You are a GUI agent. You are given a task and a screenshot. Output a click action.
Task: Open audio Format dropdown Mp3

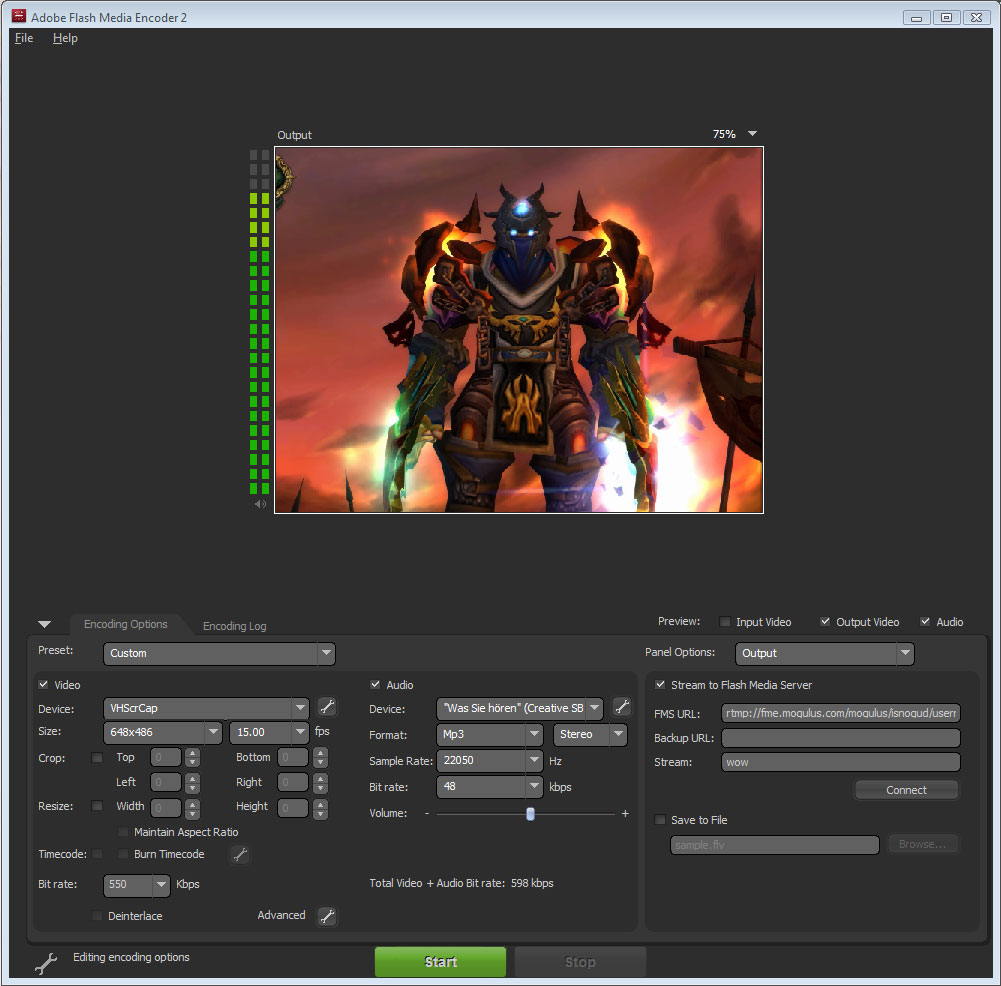pos(490,735)
